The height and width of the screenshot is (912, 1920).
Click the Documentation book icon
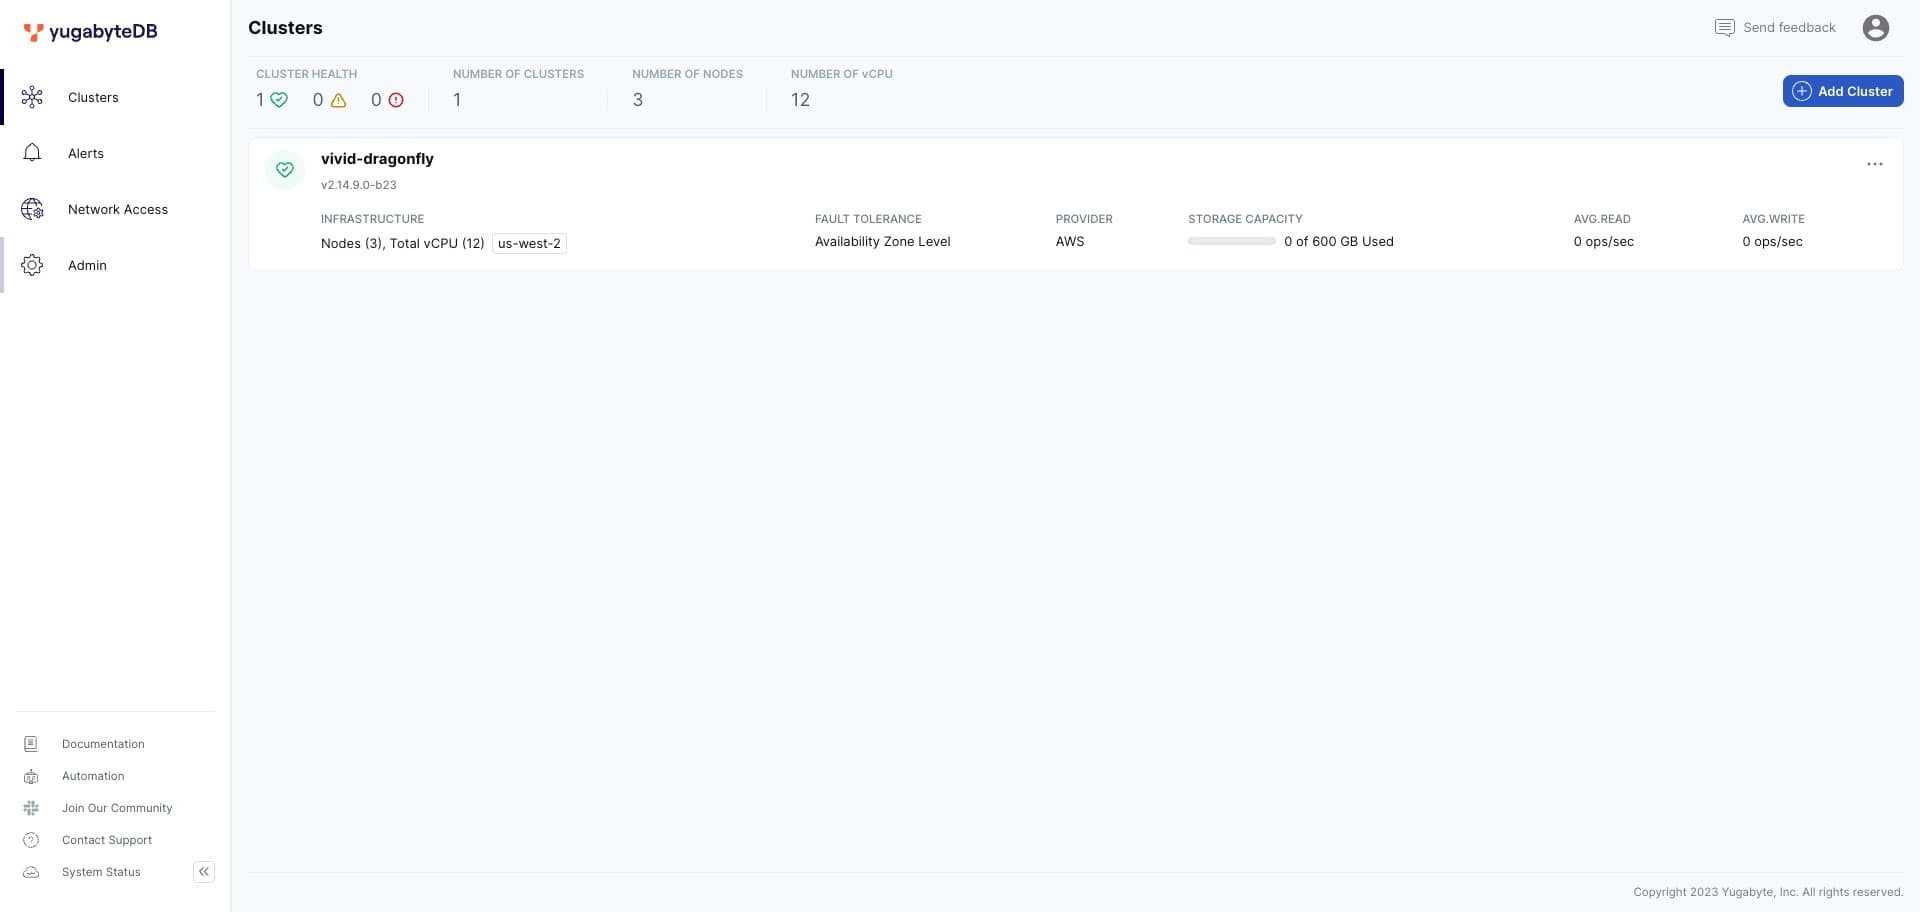click(31, 744)
